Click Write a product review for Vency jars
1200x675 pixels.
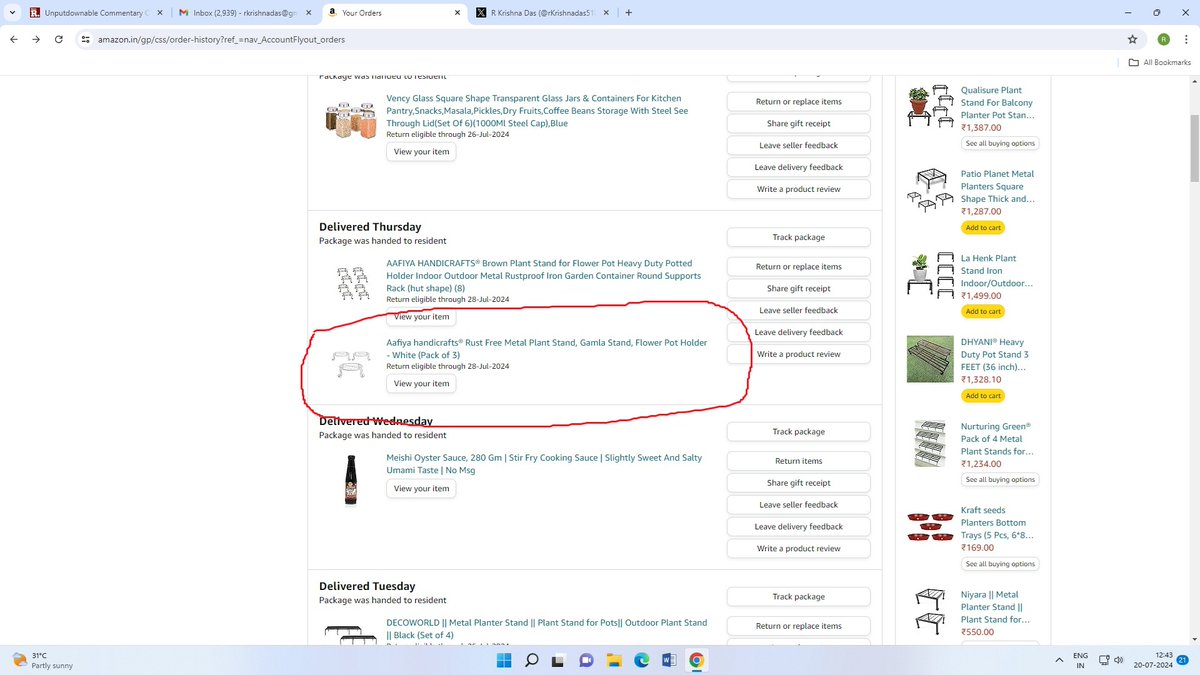[x=798, y=189]
